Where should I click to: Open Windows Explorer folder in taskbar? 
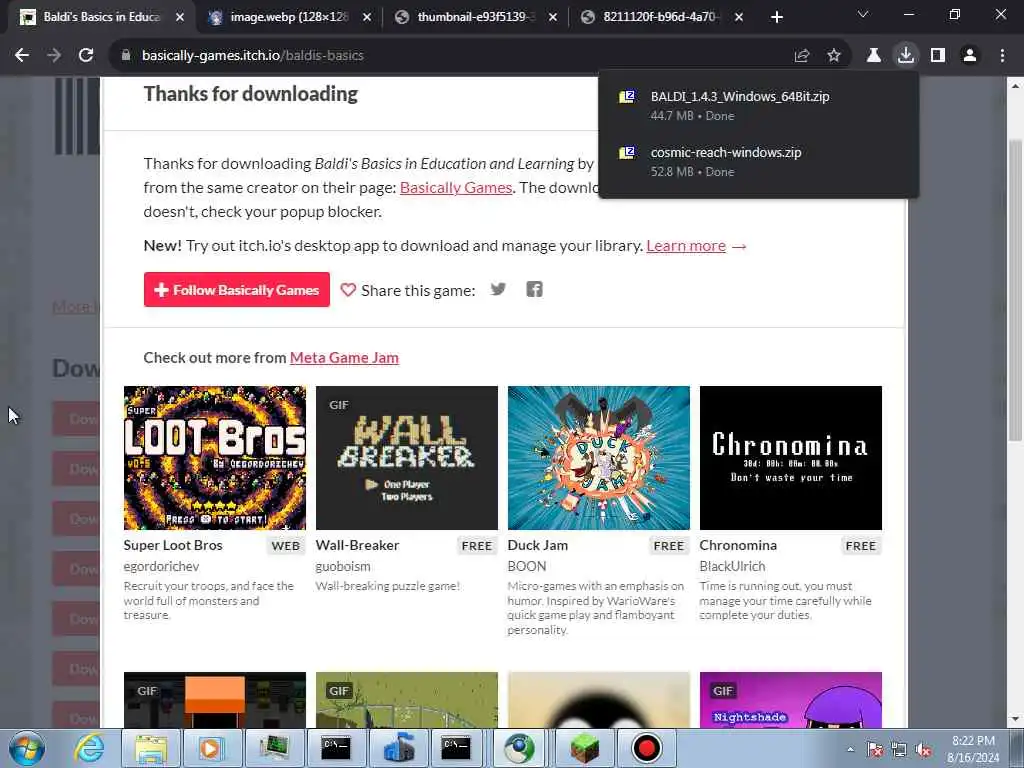(x=151, y=748)
